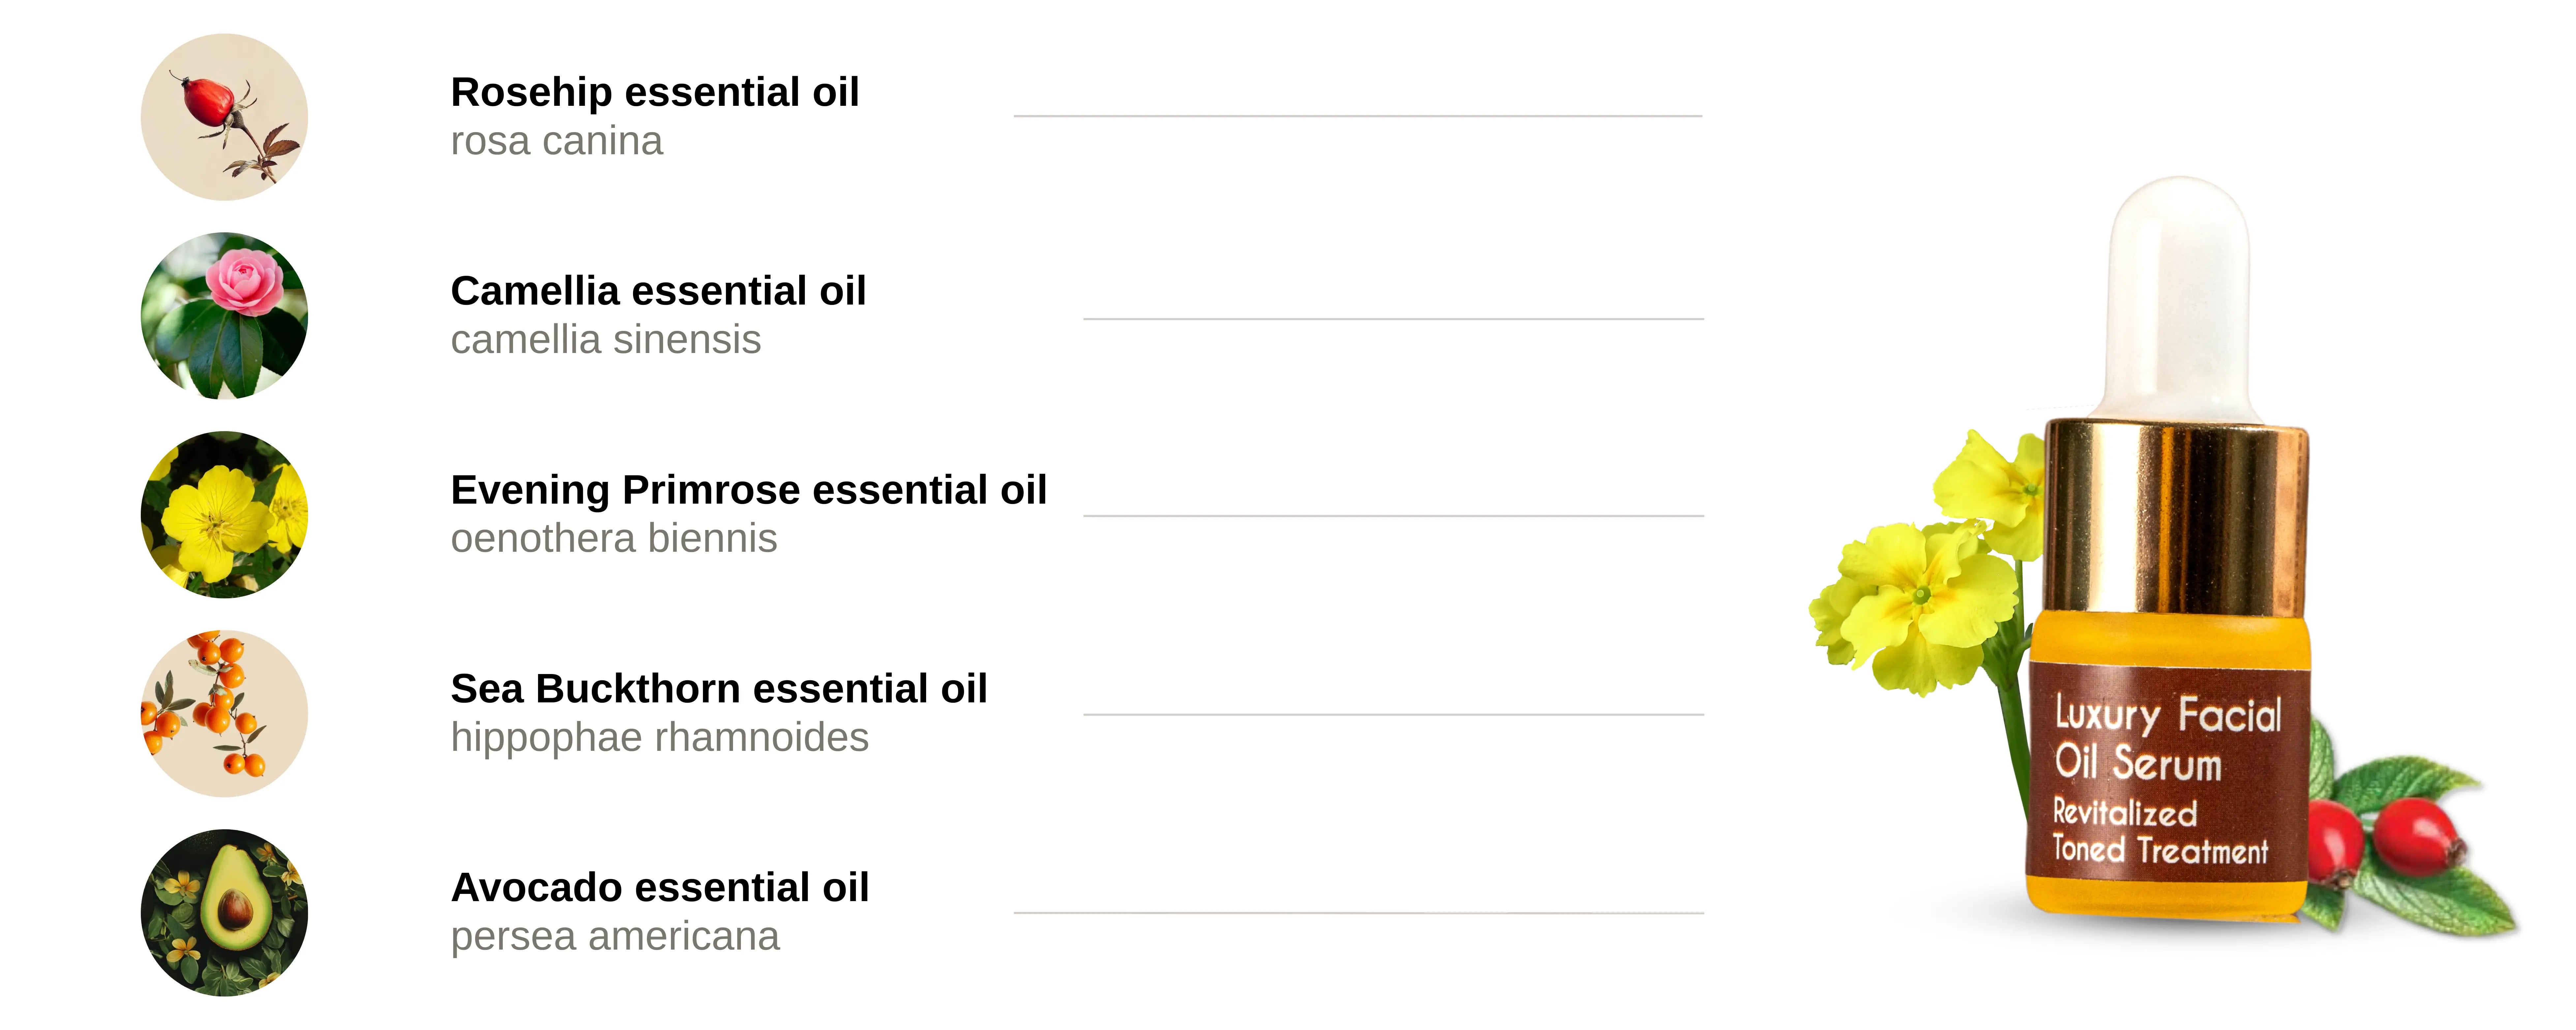The image size is (2576, 1030).
Task: Open the Sea Buckthorn essential oil heading
Action: coord(719,689)
